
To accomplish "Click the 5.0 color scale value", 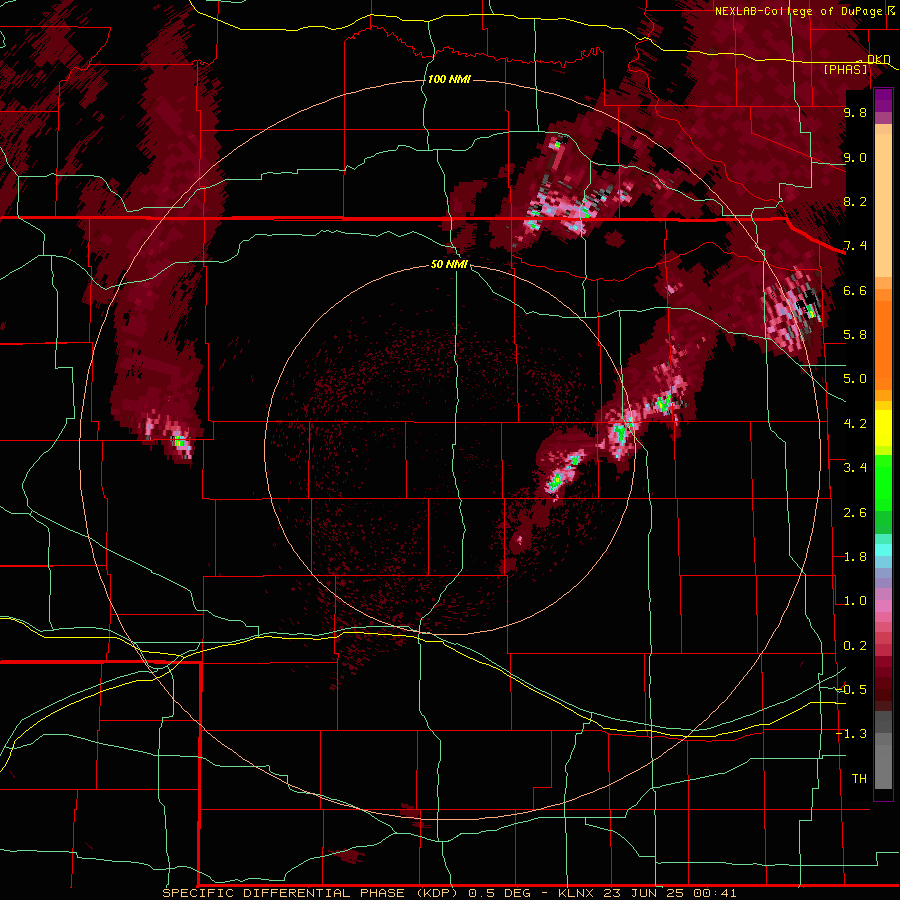I will 855,379.
